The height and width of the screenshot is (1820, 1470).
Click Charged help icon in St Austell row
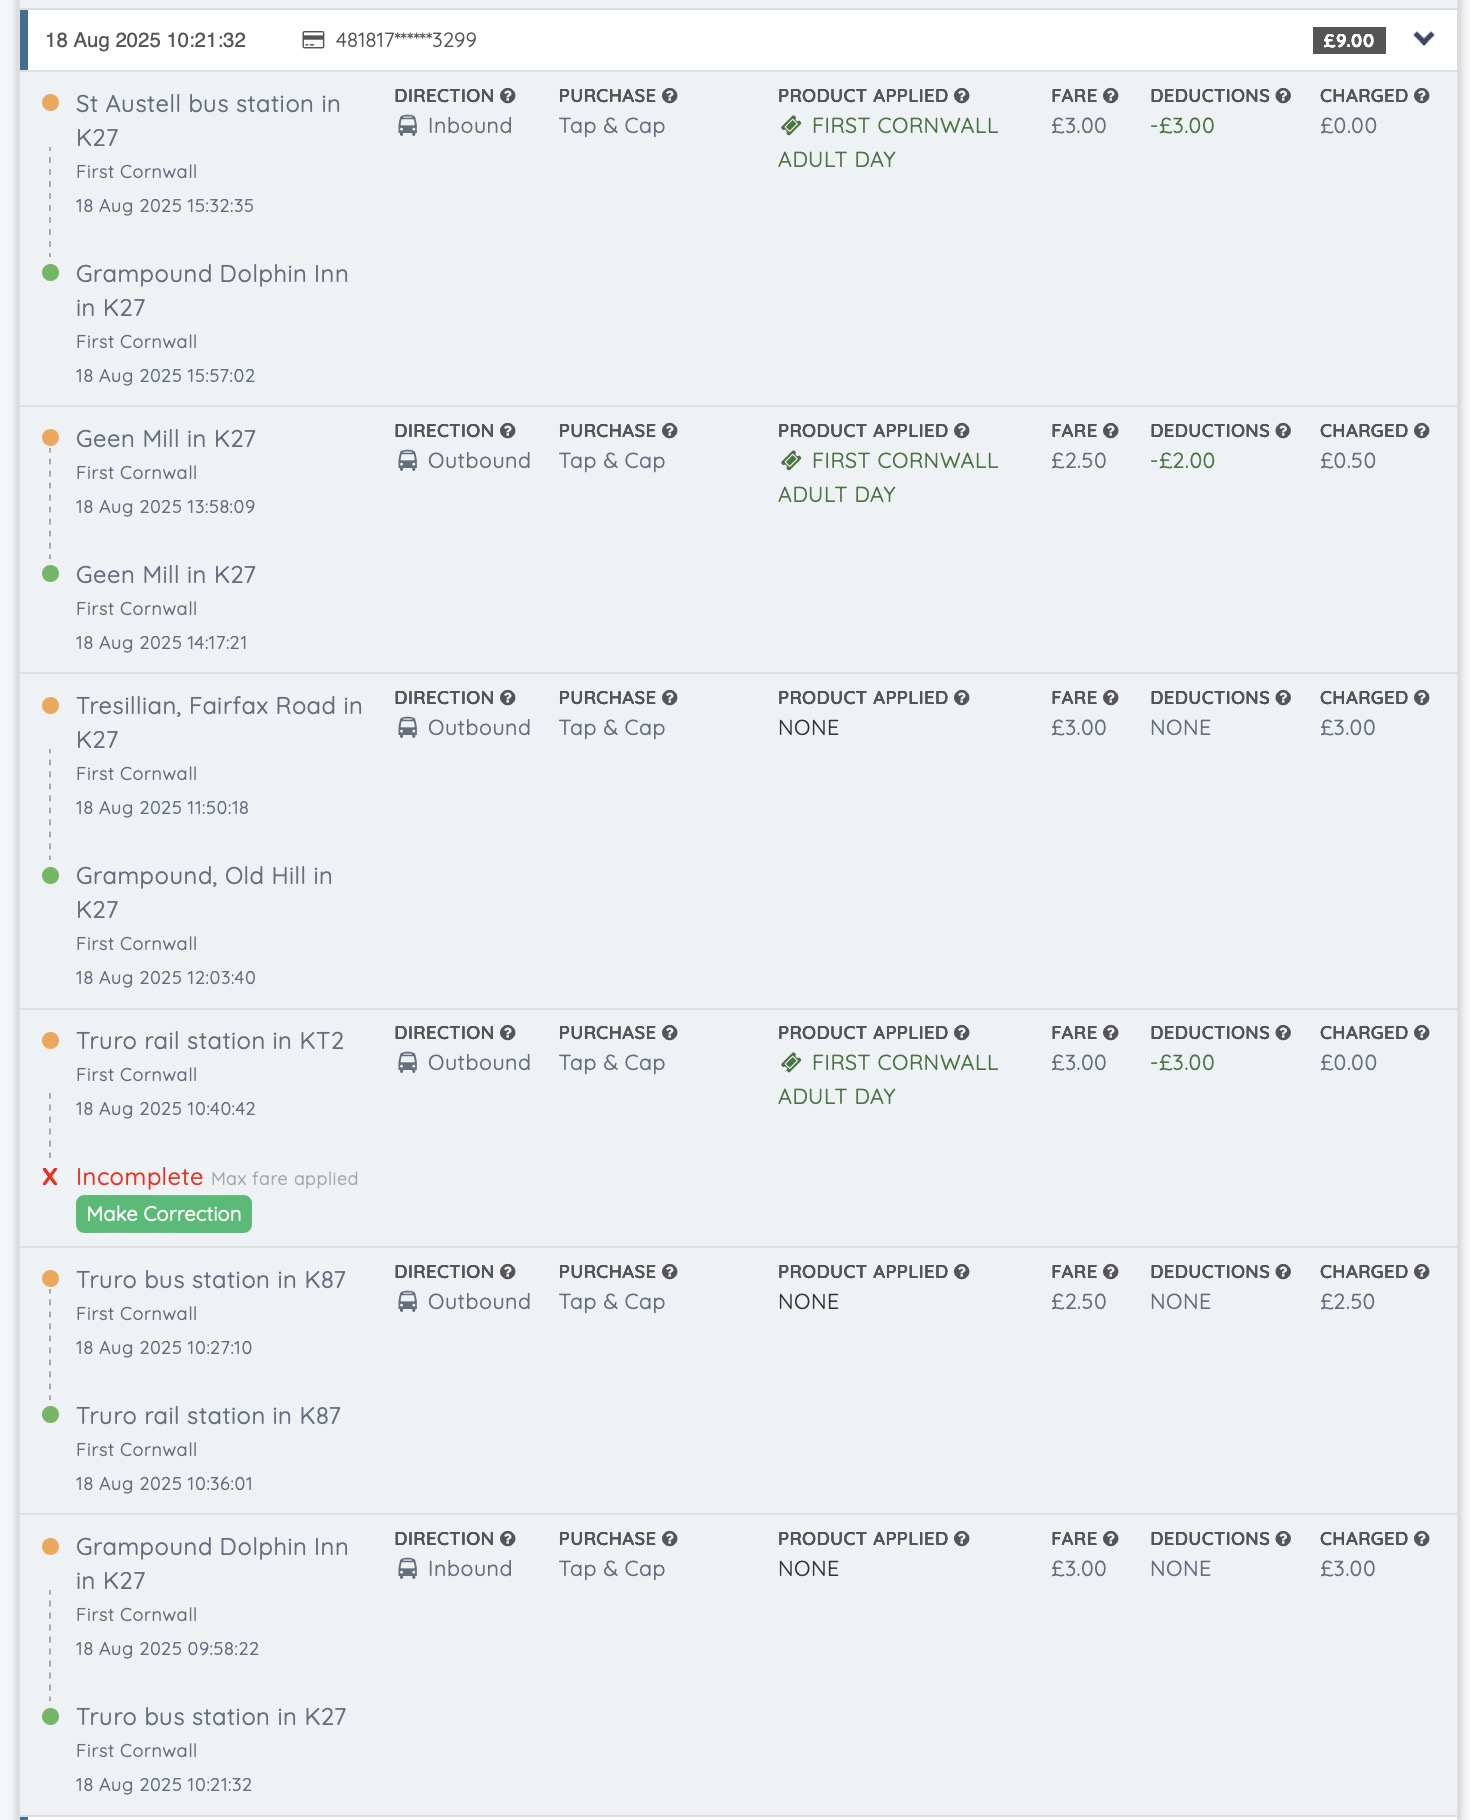(1422, 96)
